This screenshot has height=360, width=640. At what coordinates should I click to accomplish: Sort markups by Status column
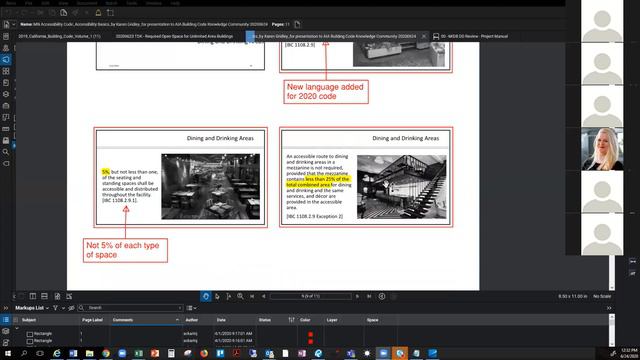click(264, 320)
